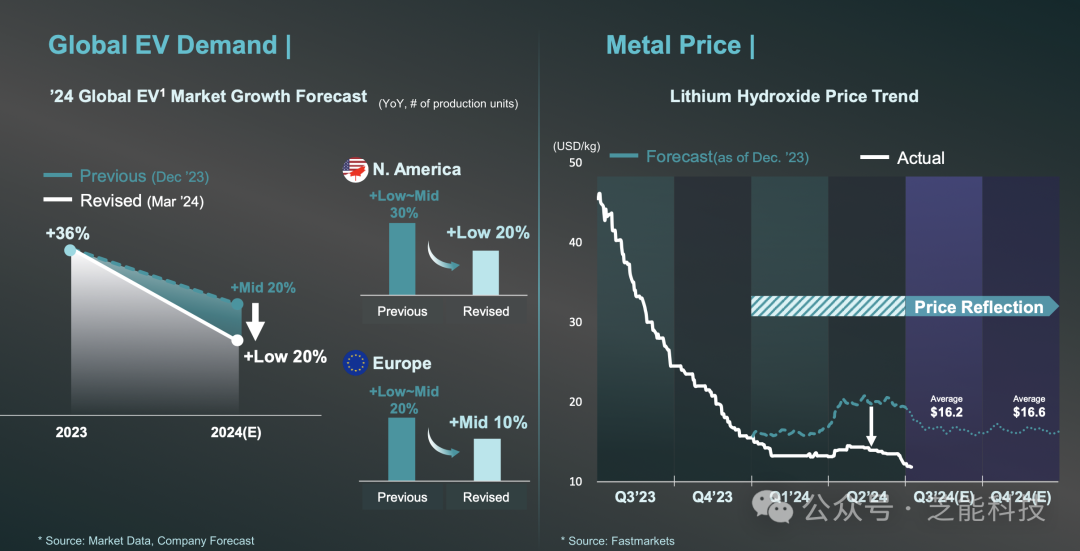Click the Price Reflection arrow banner
Image resolution: width=1080 pixels, height=551 pixels.
pos(904,306)
